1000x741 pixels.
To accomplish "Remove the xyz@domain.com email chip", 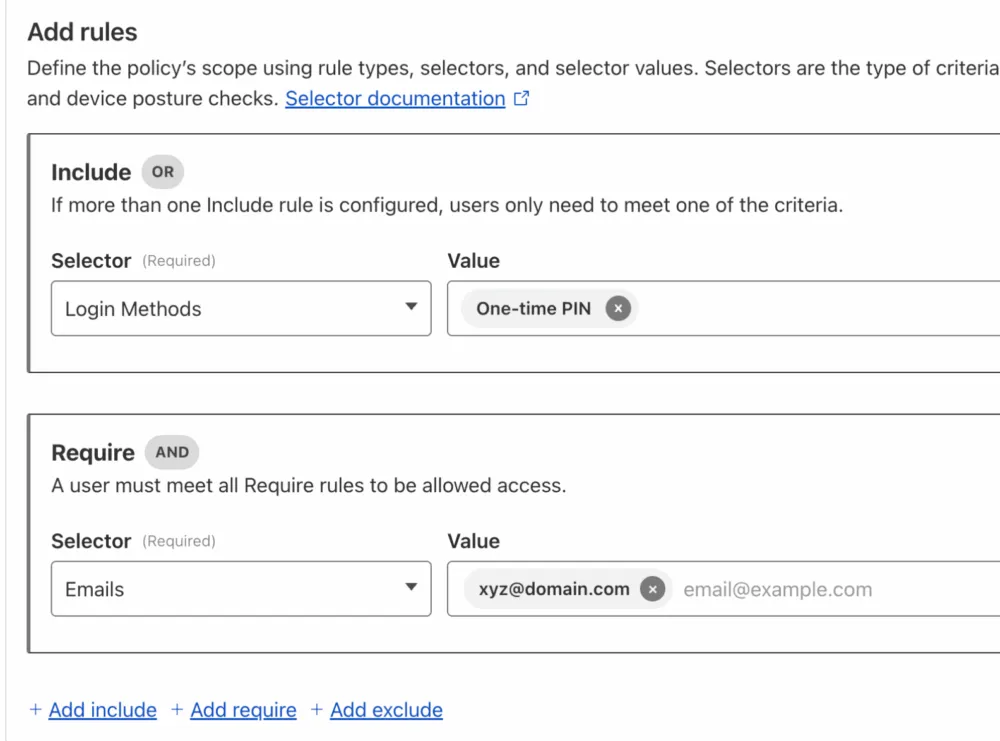I will point(652,589).
